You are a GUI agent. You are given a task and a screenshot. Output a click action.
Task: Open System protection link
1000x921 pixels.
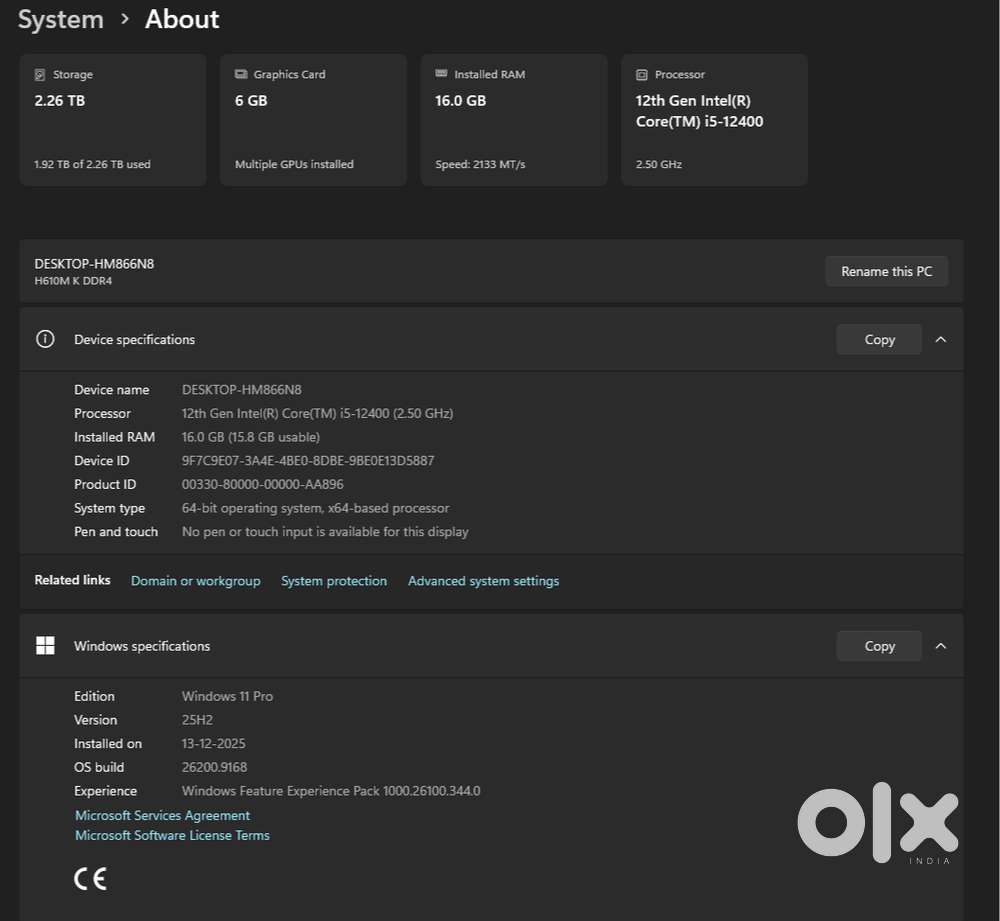point(334,581)
